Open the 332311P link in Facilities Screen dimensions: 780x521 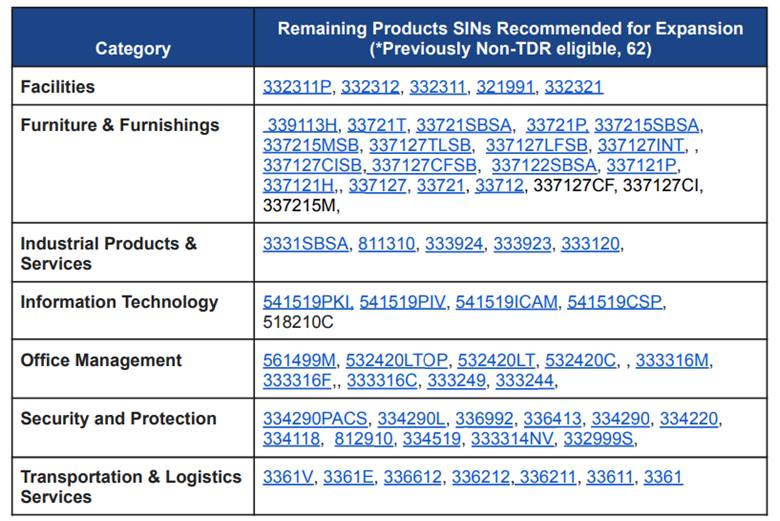(x=297, y=87)
